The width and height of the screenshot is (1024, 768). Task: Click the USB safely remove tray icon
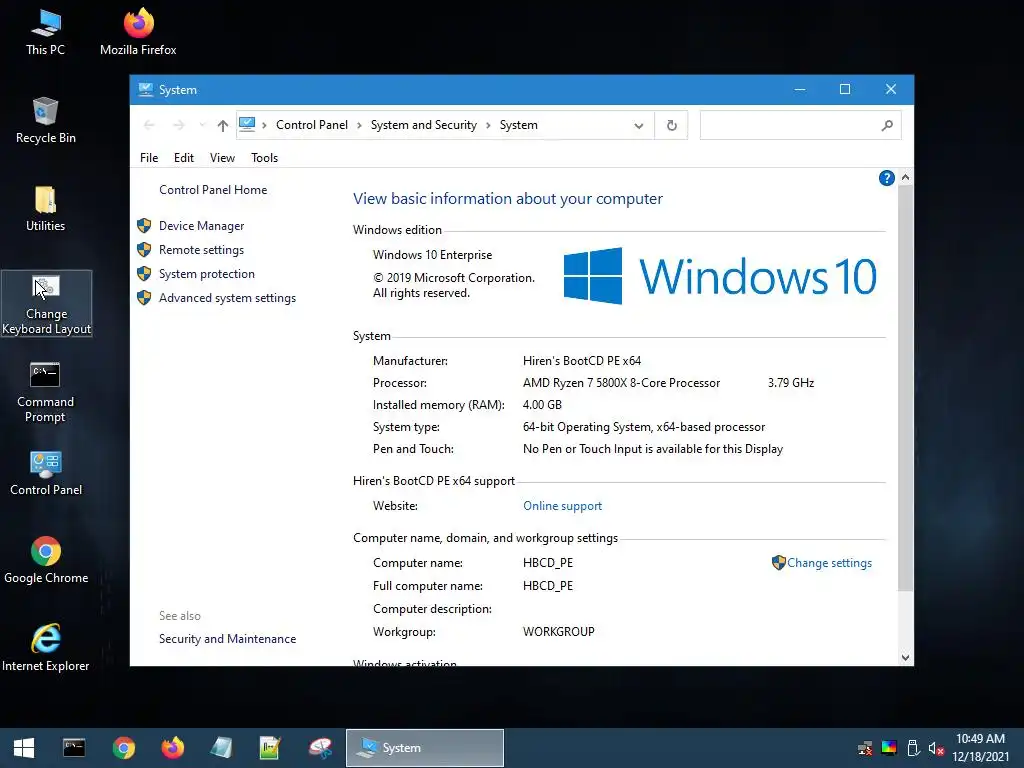click(x=913, y=748)
